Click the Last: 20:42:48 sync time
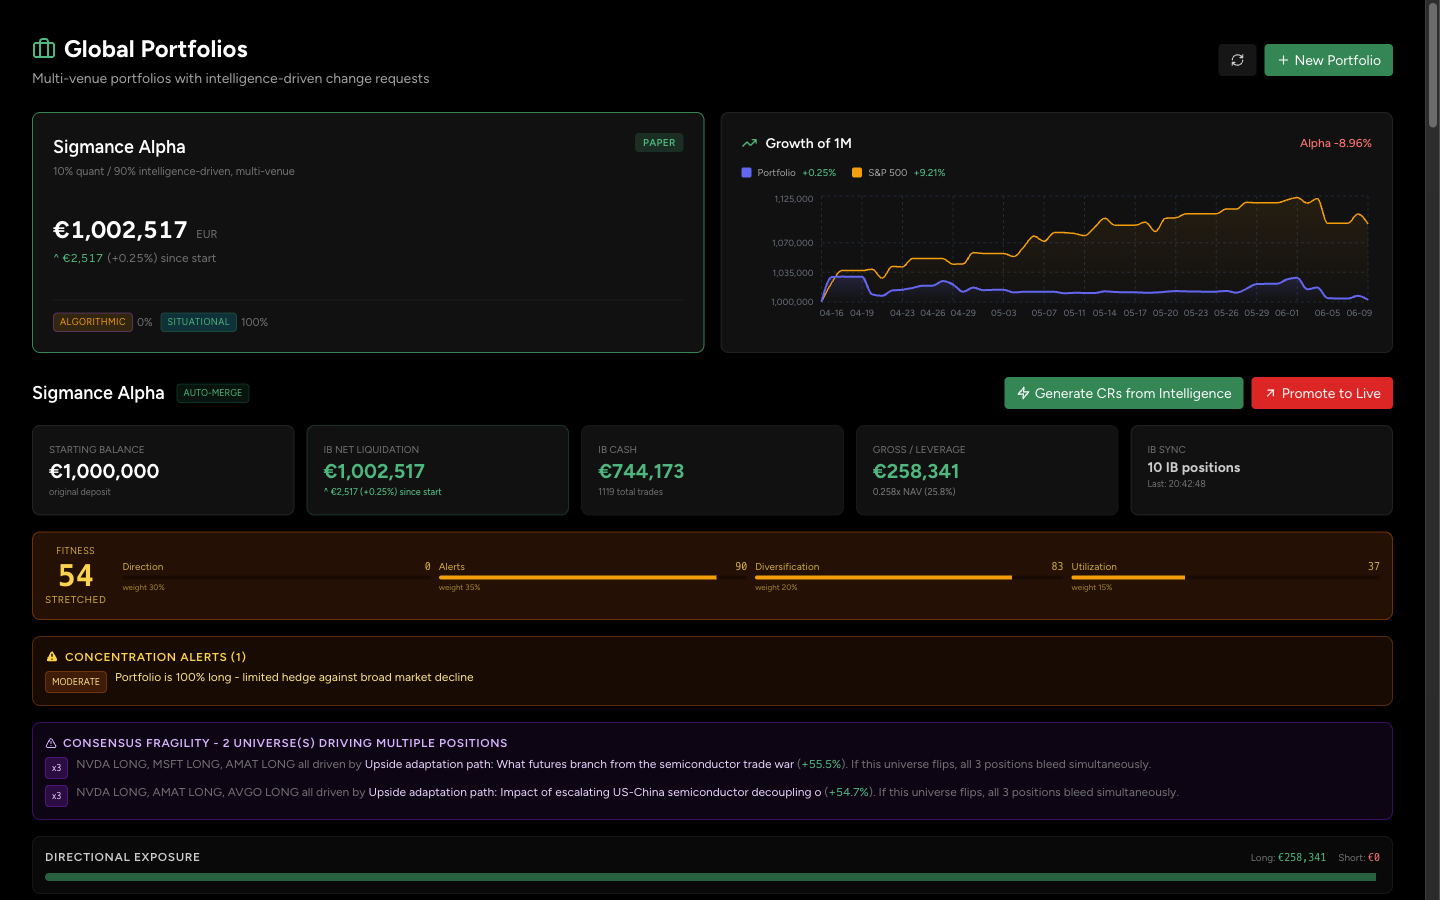Viewport: 1440px width, 900px height. pos(1176,484)
